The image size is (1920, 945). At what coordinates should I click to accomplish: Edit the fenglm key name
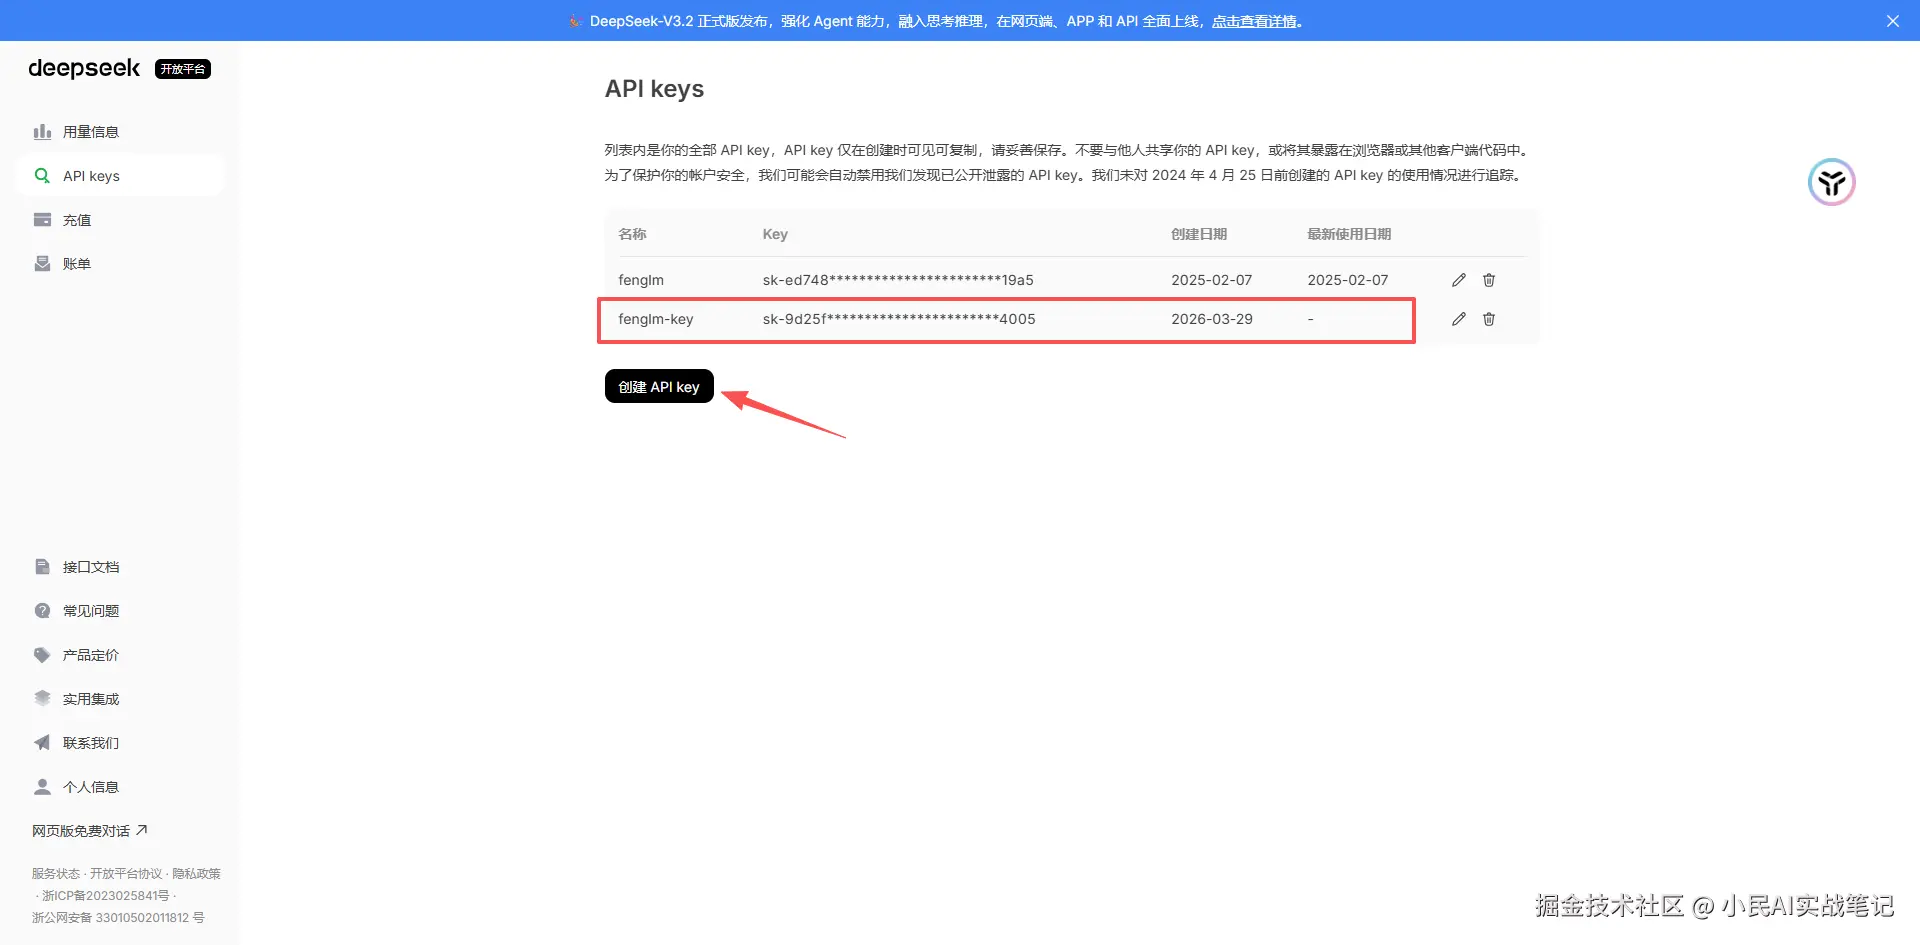pos(1459,280)
